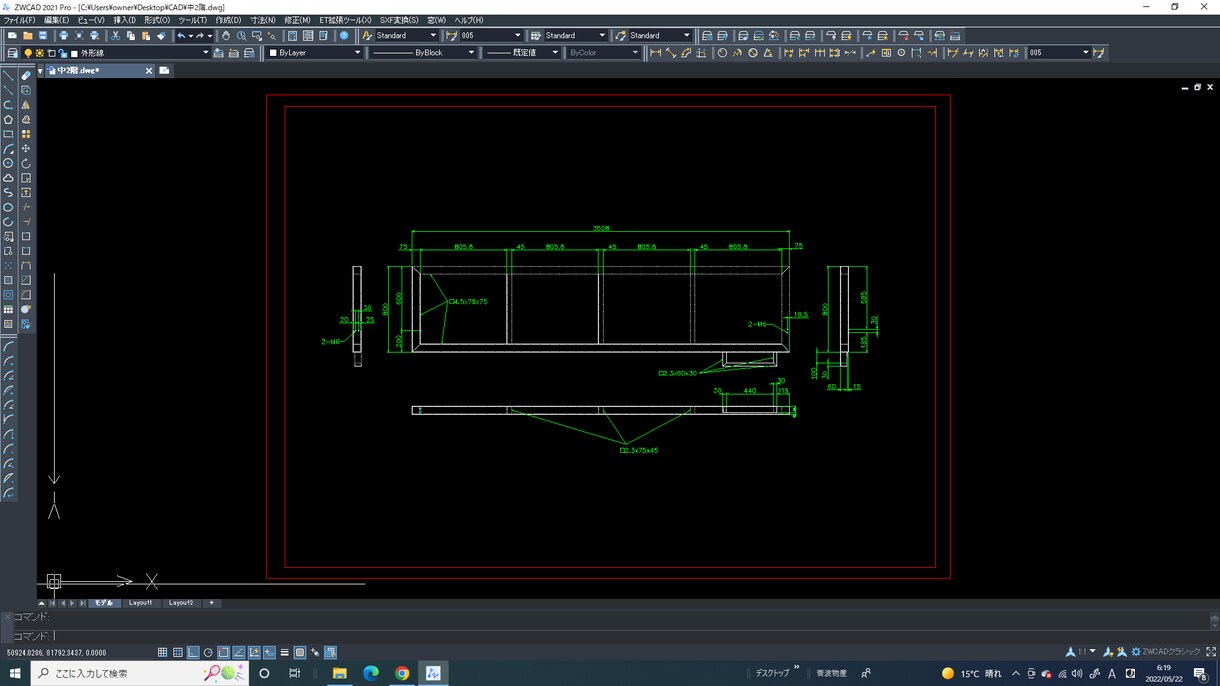Close the 中2階.dwg document tab

[149, 71]
